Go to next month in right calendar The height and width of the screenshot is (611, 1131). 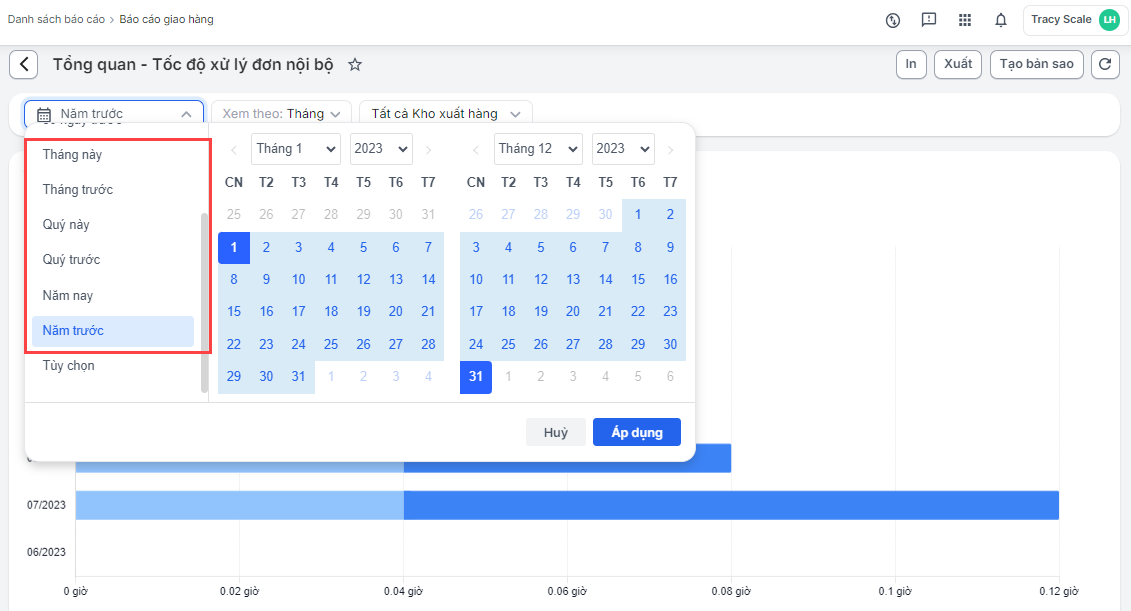(x=670, y=149)
